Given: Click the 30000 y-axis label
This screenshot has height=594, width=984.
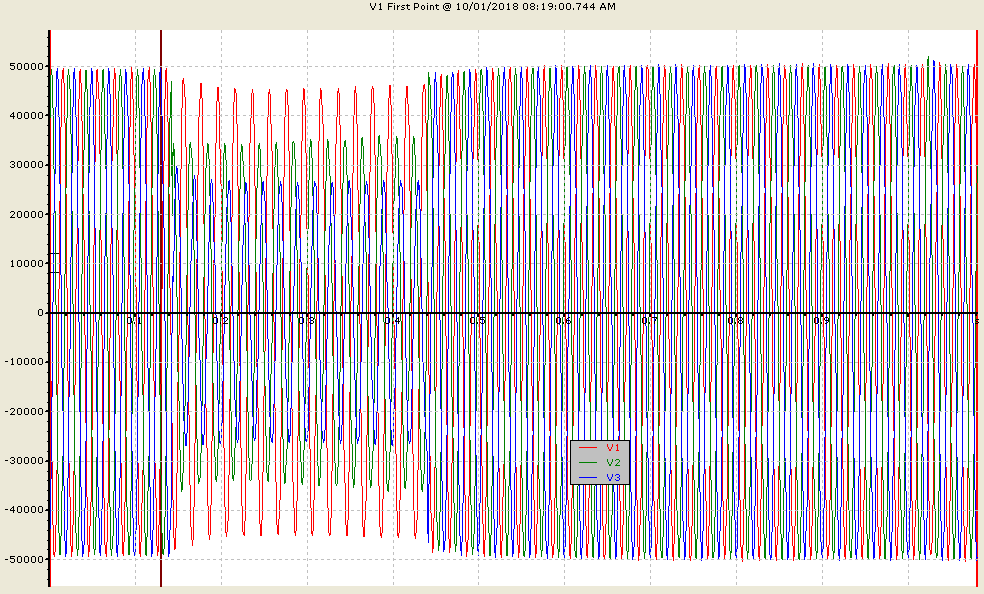Looking at the screenshot, I should coord(26,165).
